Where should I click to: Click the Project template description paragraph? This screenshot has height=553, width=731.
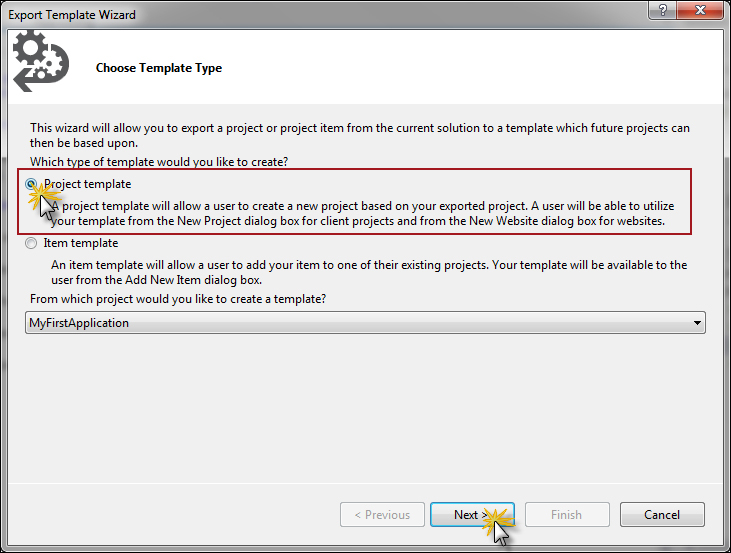370,212
